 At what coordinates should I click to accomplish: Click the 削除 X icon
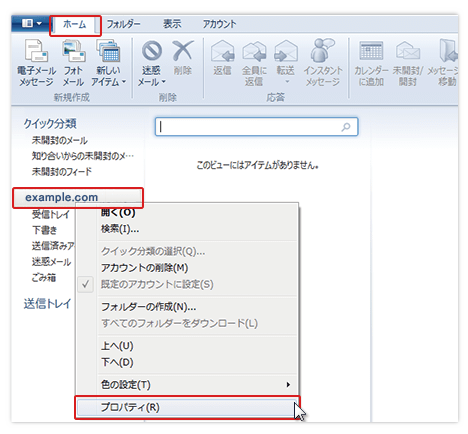183,50
